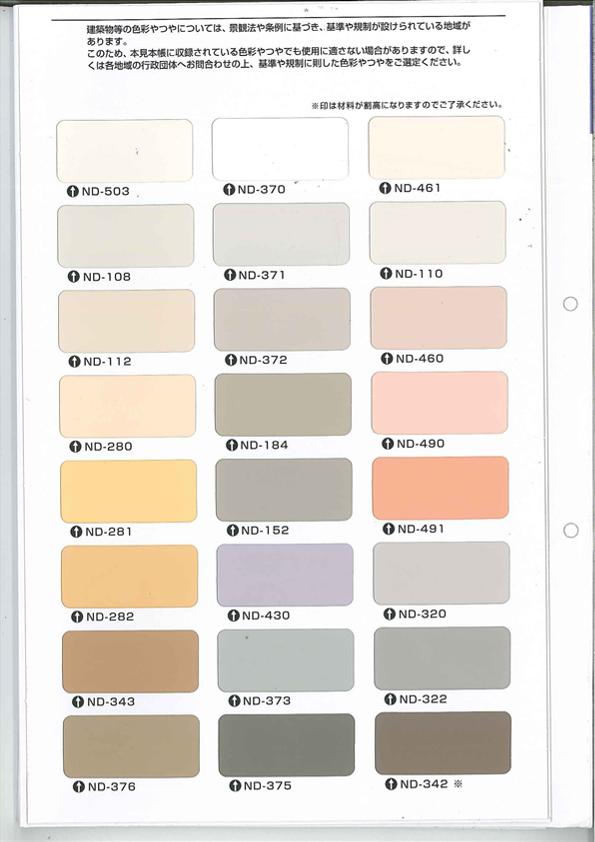Select the salmon orange ND-491 swatch
The width and height of the screenshot is (595, 842).
pos(440,488)
